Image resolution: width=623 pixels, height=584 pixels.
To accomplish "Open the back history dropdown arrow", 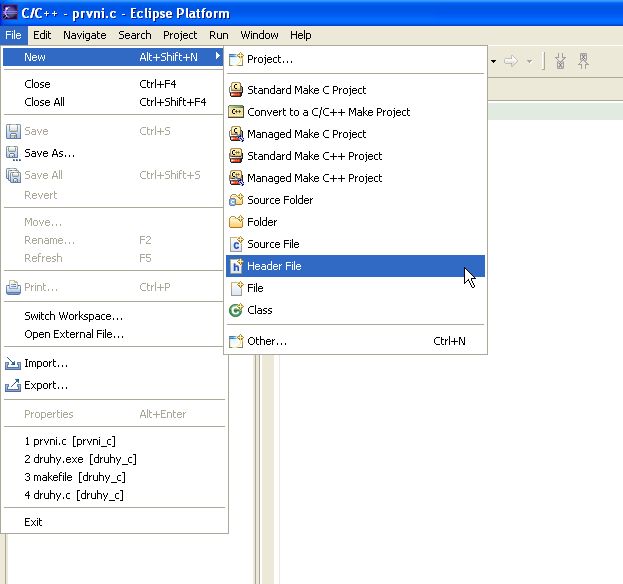I will tap(495, 62).
